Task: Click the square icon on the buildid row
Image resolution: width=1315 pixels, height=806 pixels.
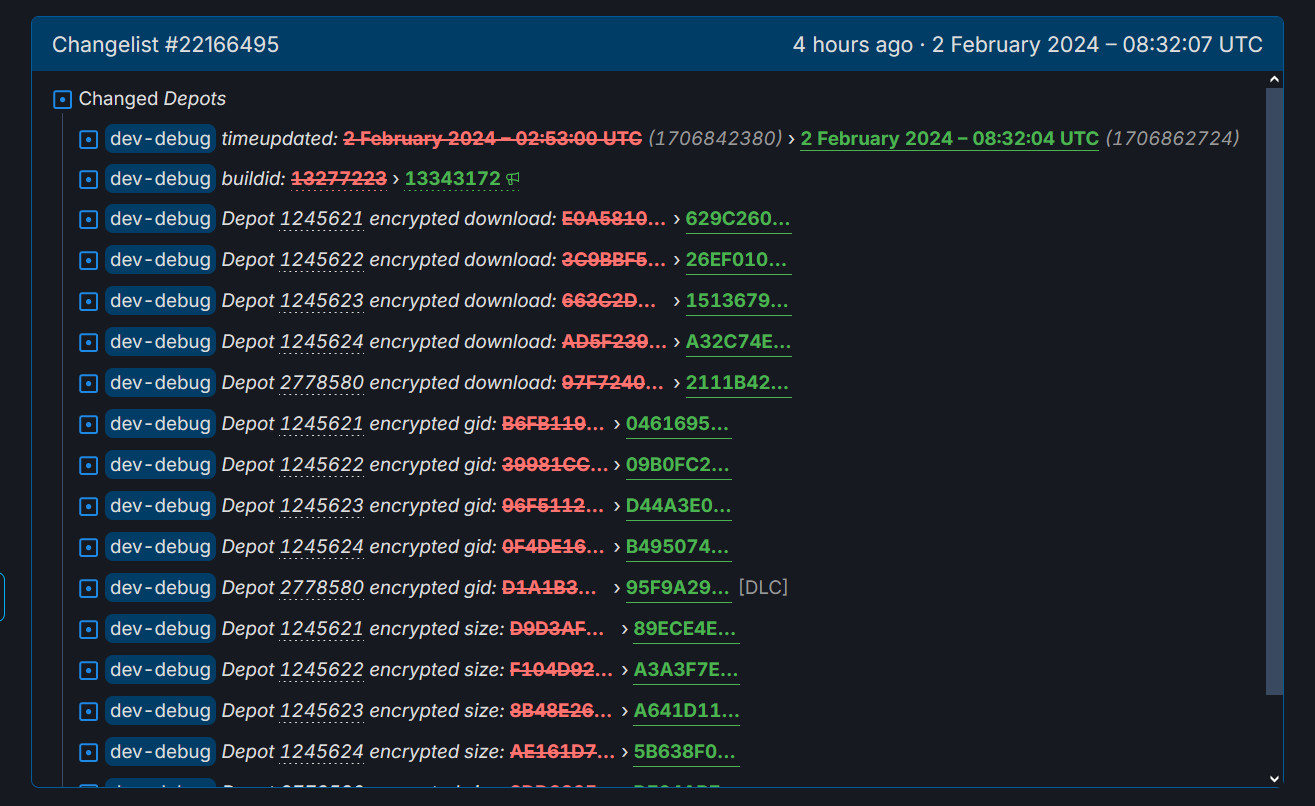Action: point(89,180)
